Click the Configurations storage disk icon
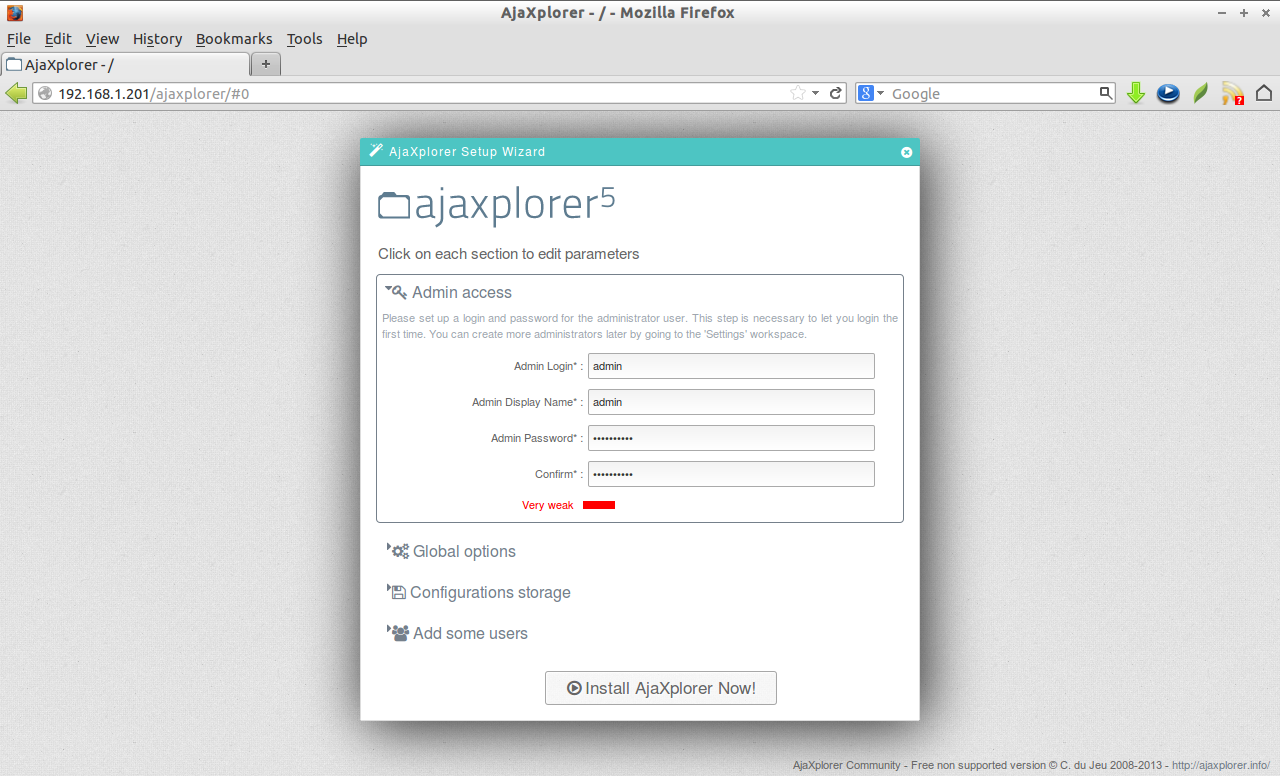 coord(398,592)
